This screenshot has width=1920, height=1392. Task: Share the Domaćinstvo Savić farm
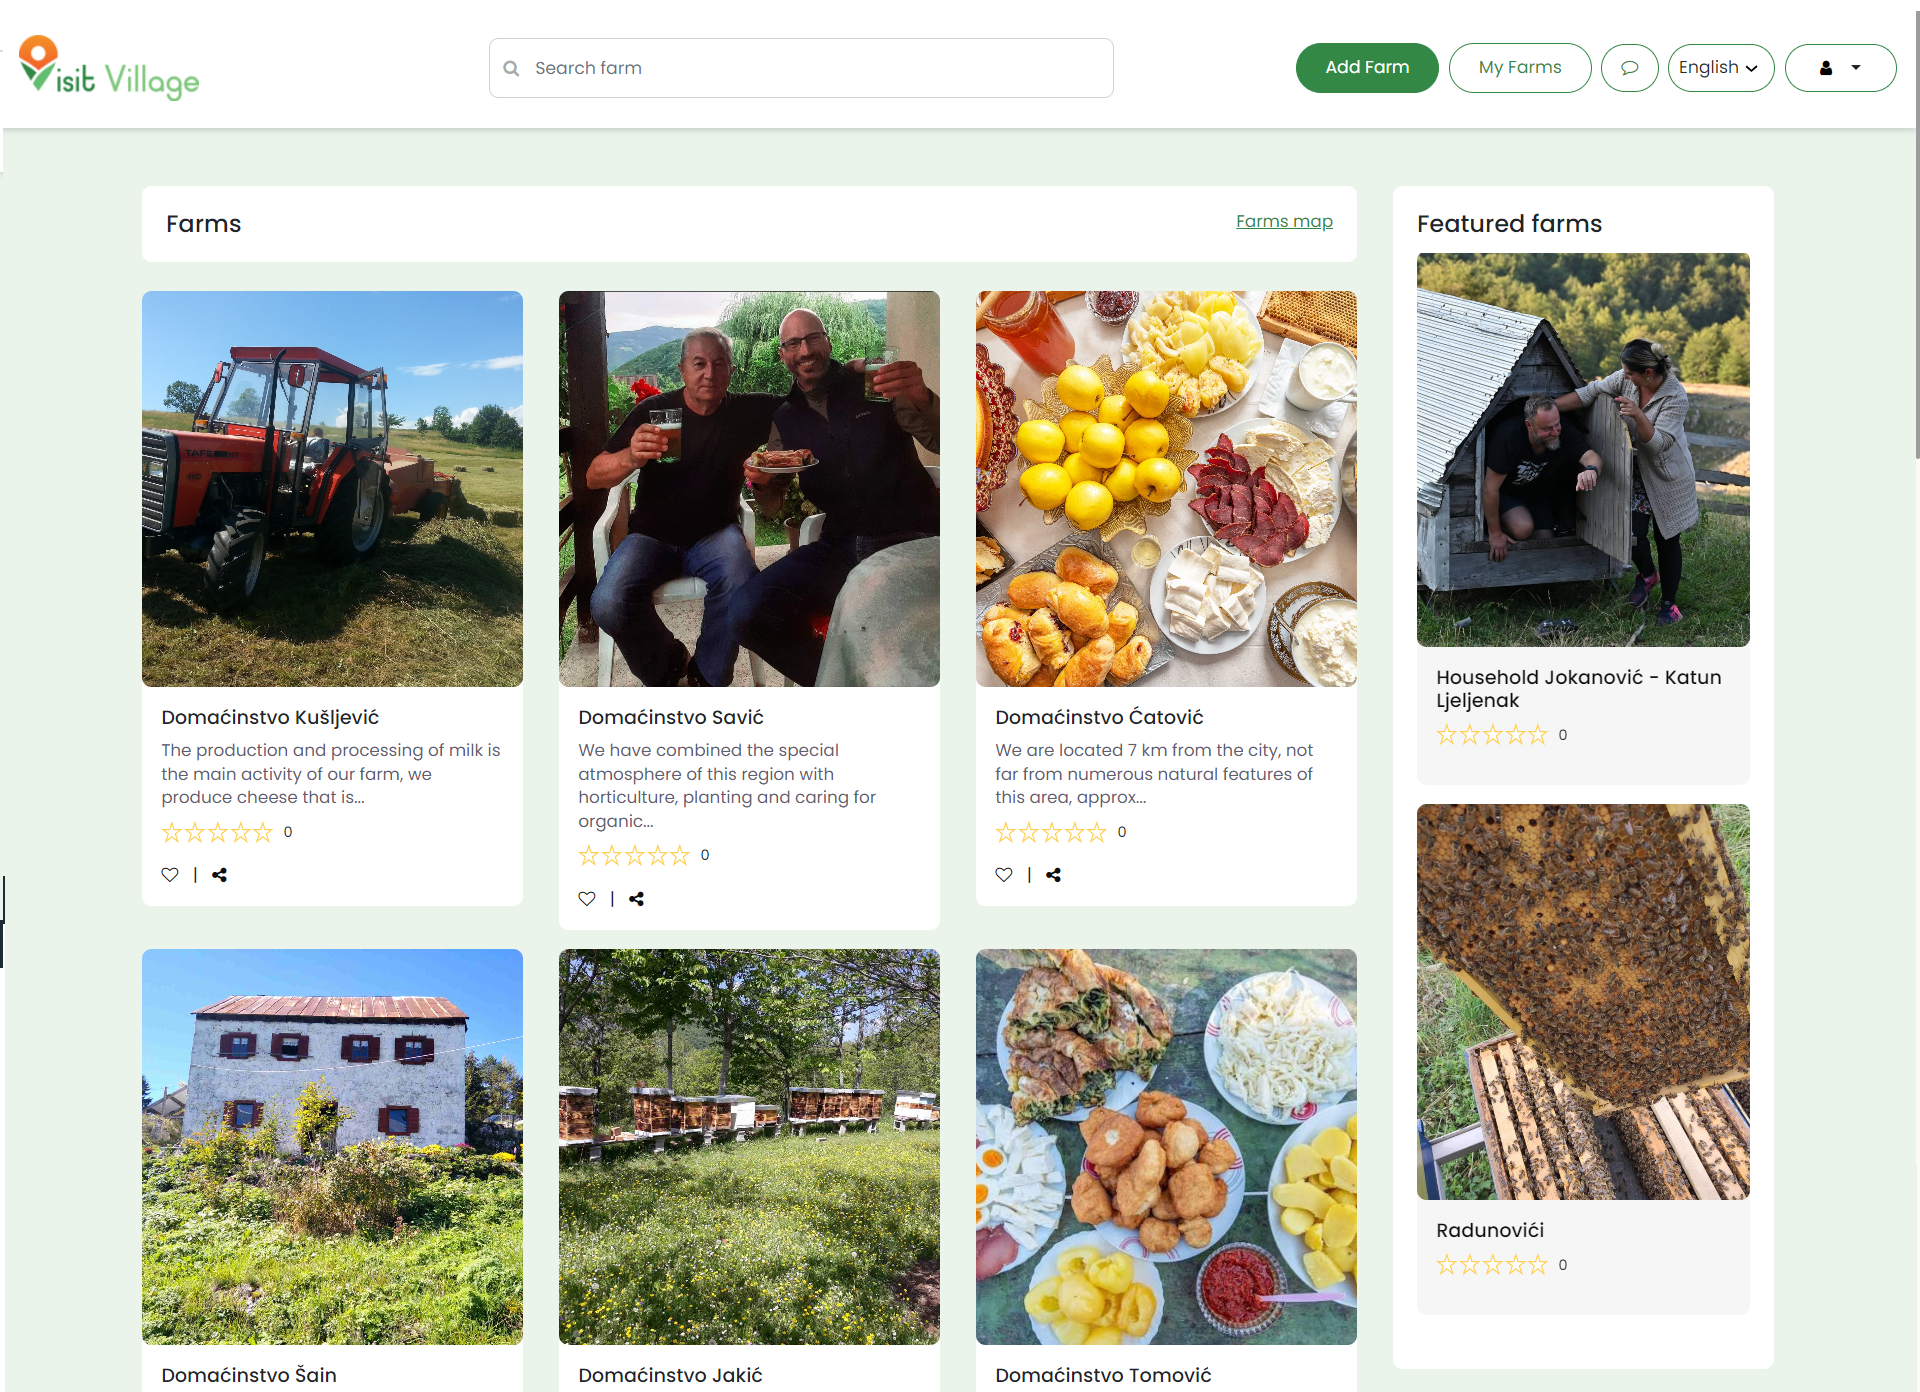click(x=637, y=899)
